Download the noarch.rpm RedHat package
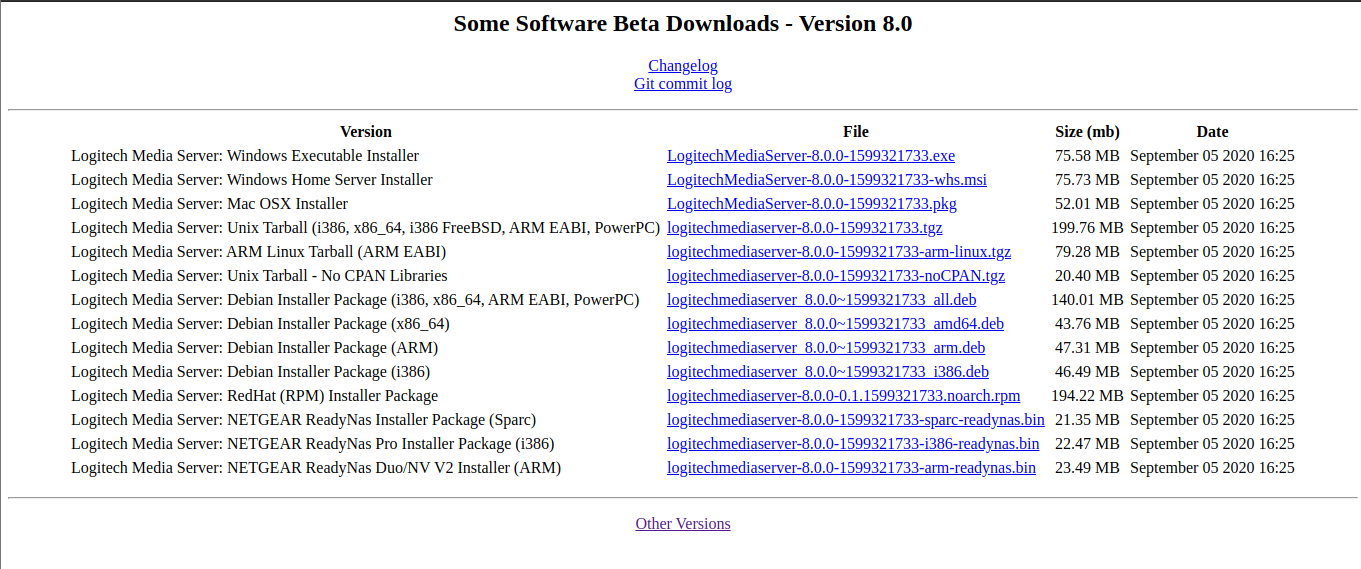Screen dimensions: 1361x569 844,396
